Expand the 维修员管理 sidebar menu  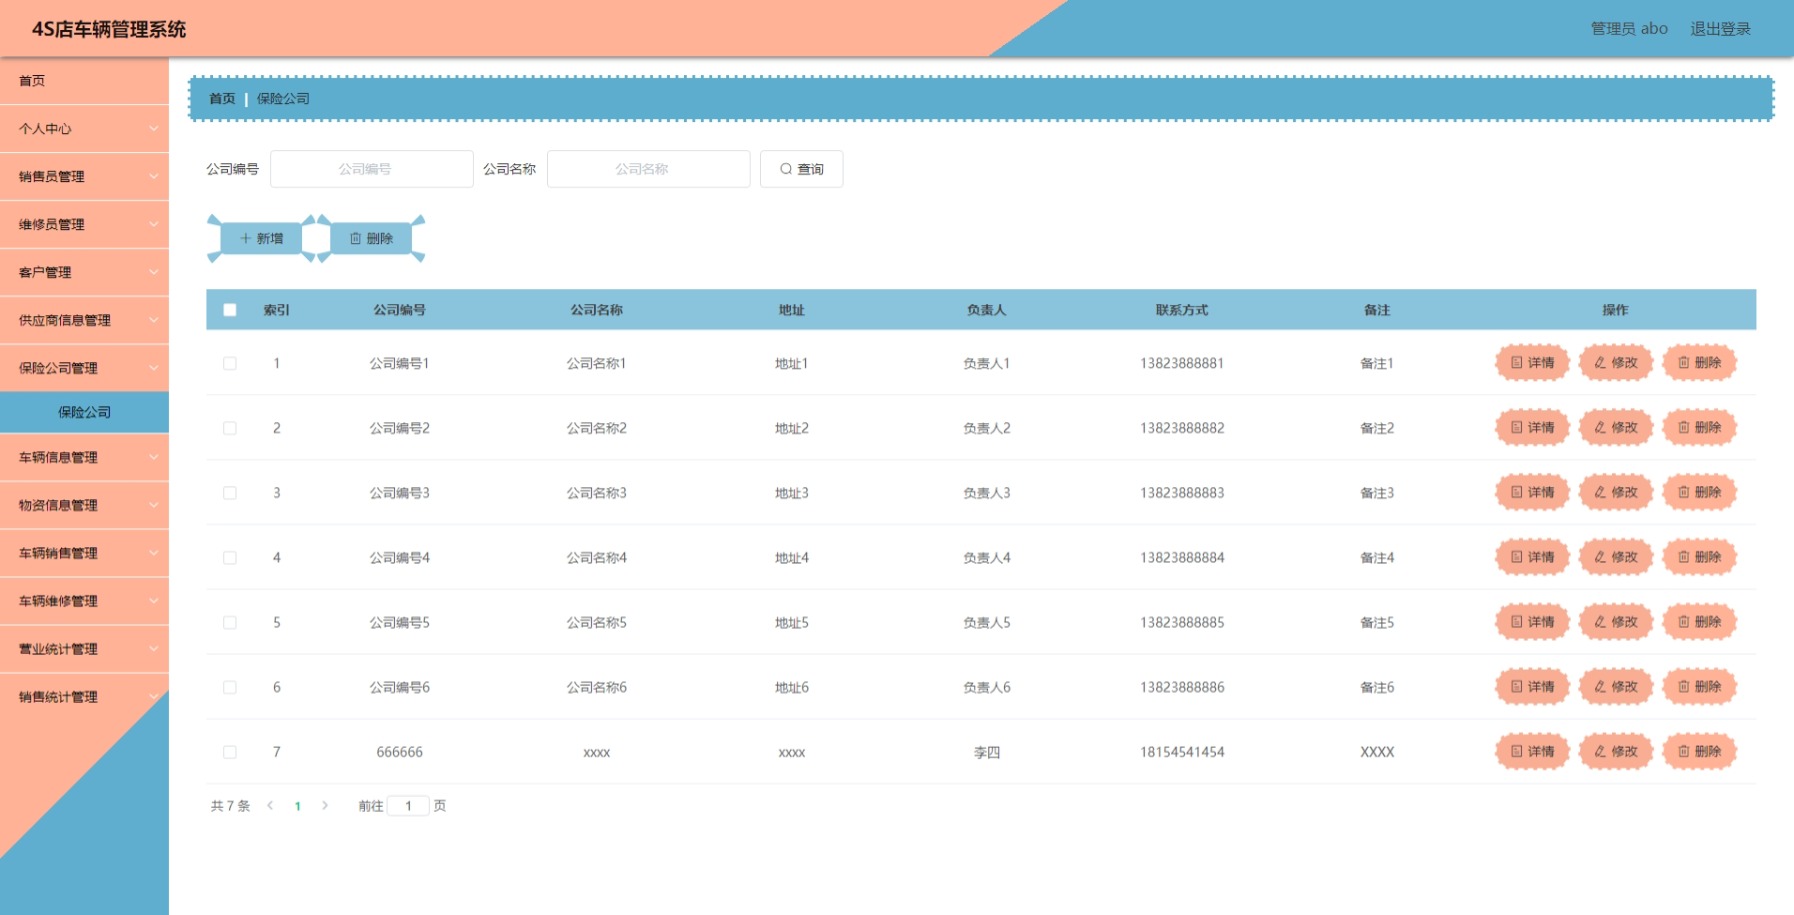coord(84,225)
